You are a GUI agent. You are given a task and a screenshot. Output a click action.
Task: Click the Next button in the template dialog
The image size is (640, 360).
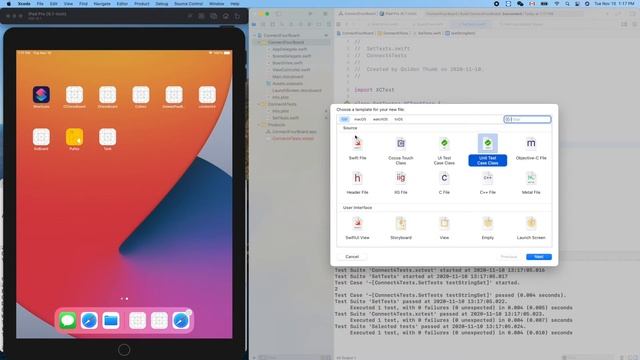coord(539,257)
